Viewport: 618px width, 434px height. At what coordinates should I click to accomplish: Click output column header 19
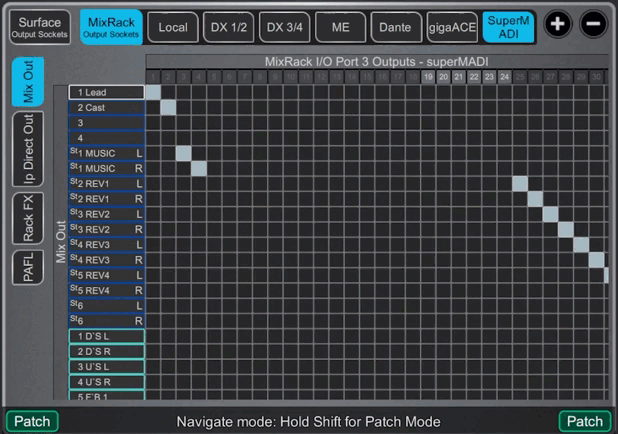(428, 77)
